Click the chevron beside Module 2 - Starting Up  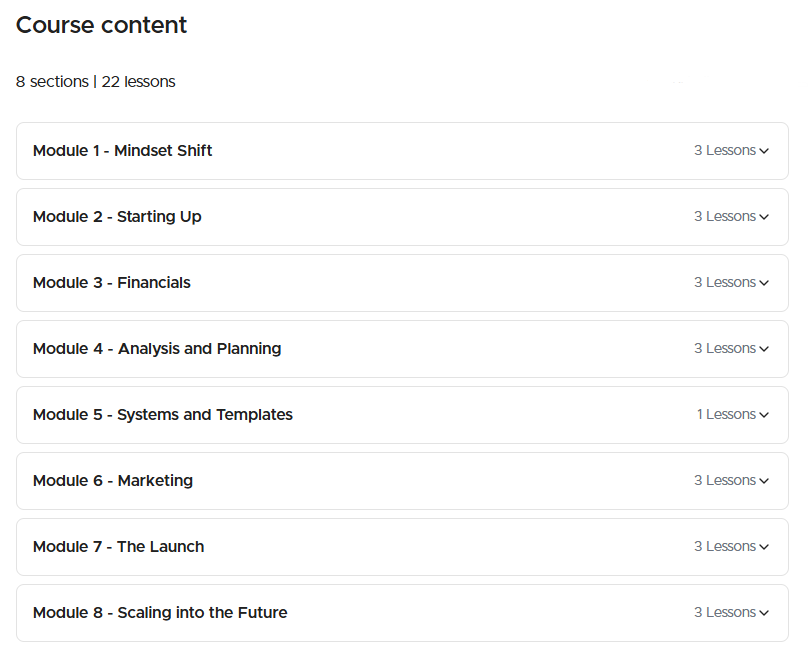click(x=764, y=217)
